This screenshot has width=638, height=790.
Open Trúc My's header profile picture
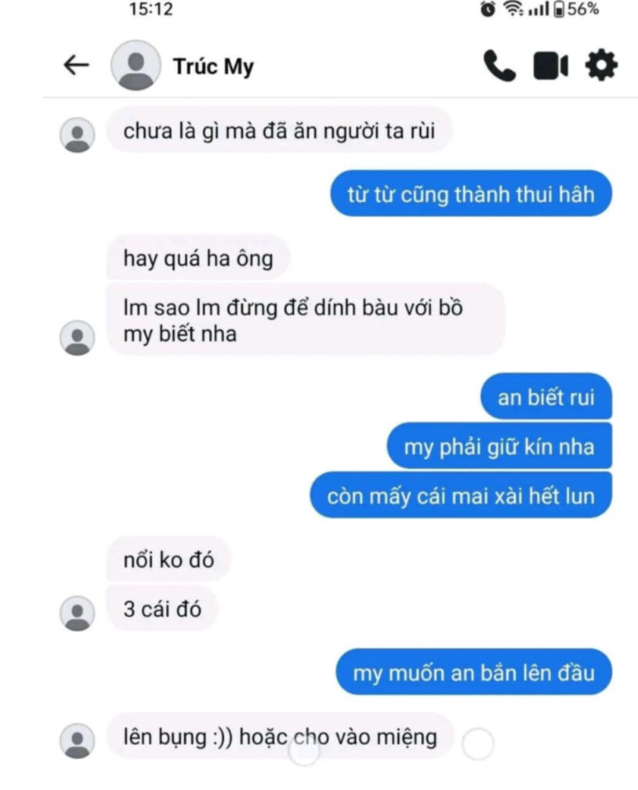pyautogui.click(x=136, y=65)
